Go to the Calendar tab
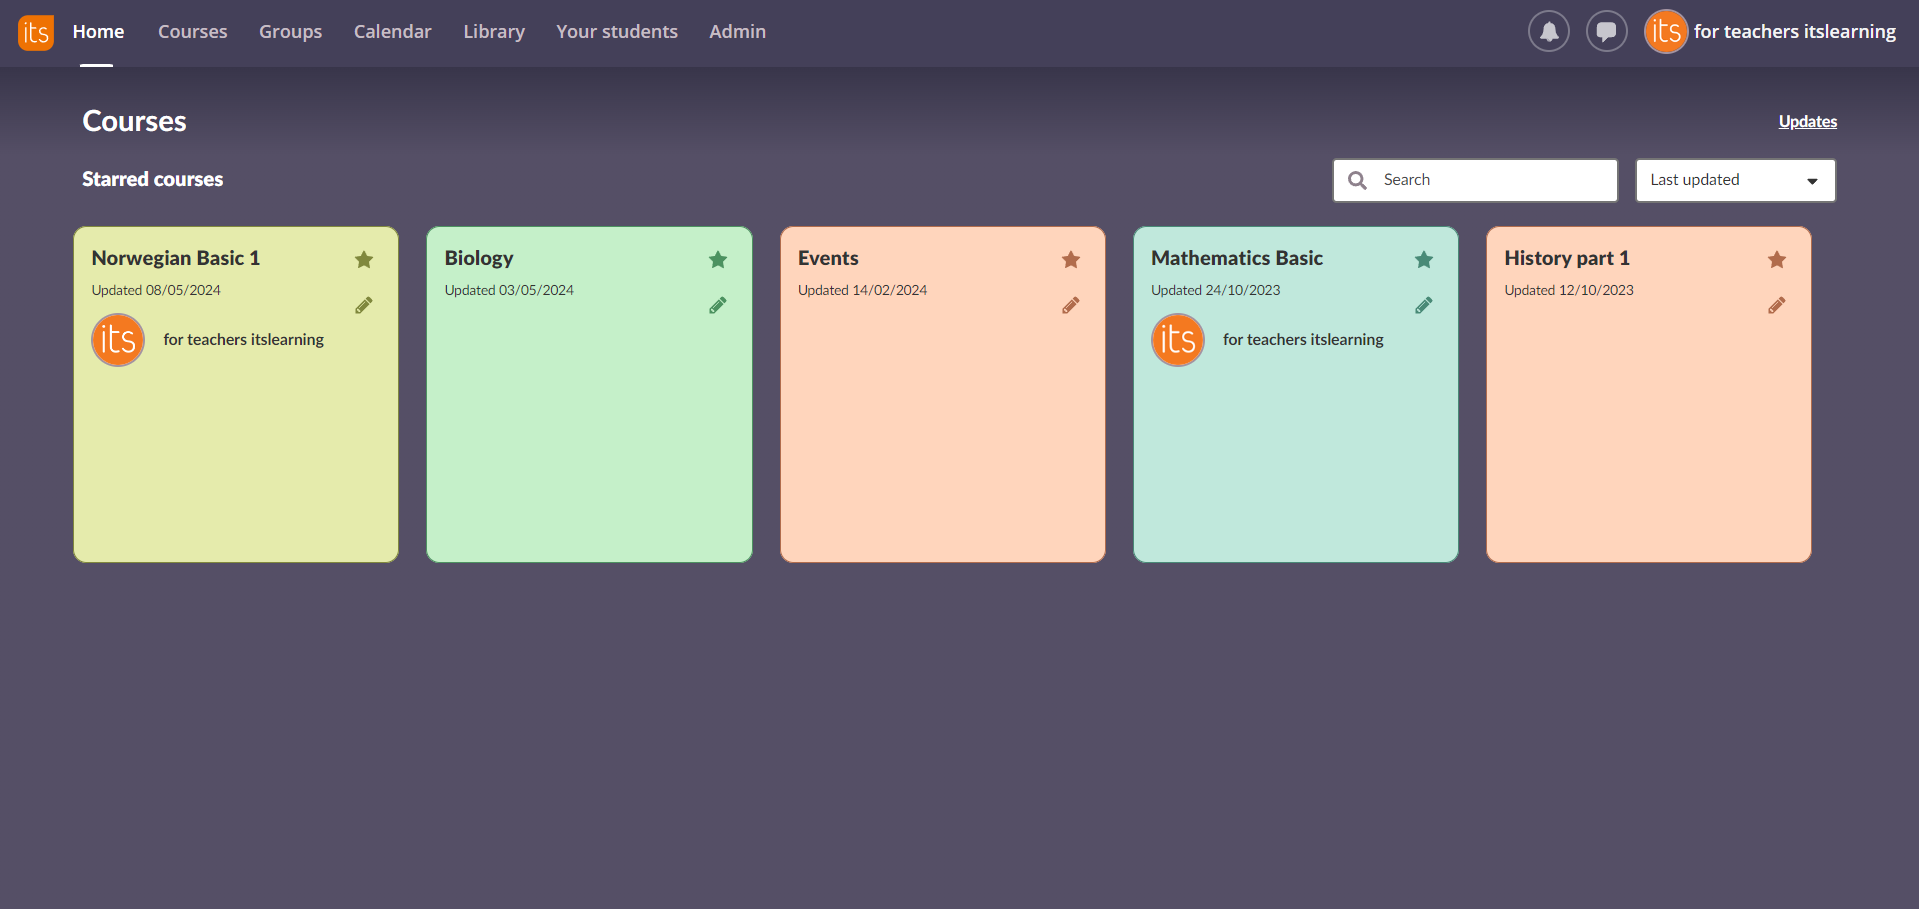Viewport: 1919px width, 909px height. tap(392, 32)
